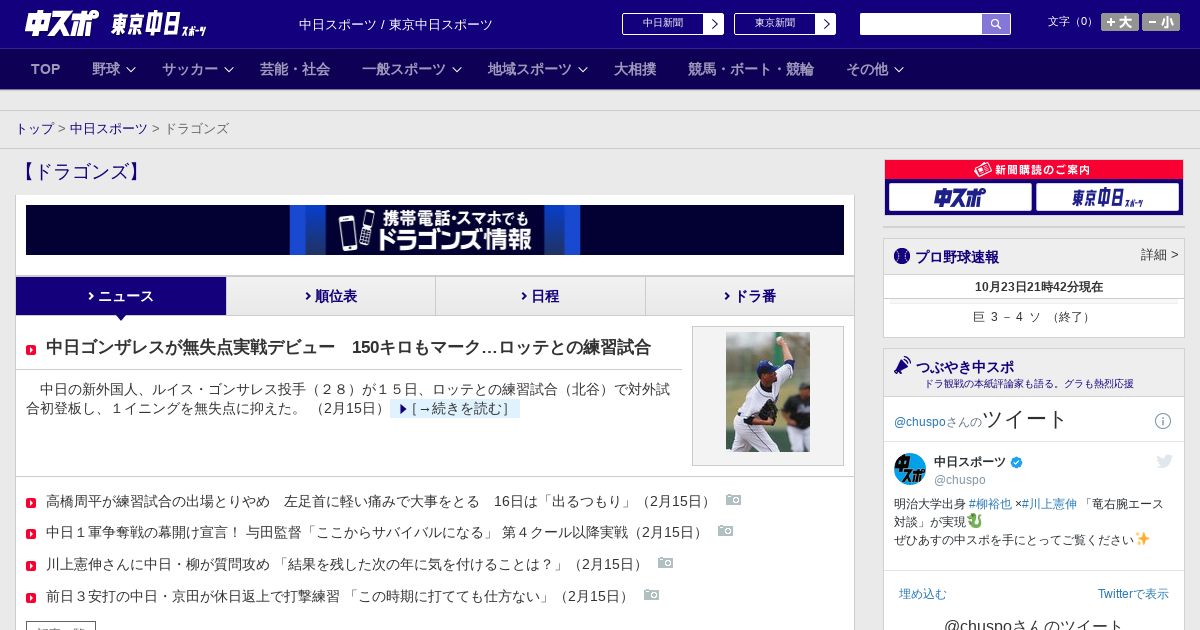
Task: Increase text size with +大
Action: point(1120,22)
